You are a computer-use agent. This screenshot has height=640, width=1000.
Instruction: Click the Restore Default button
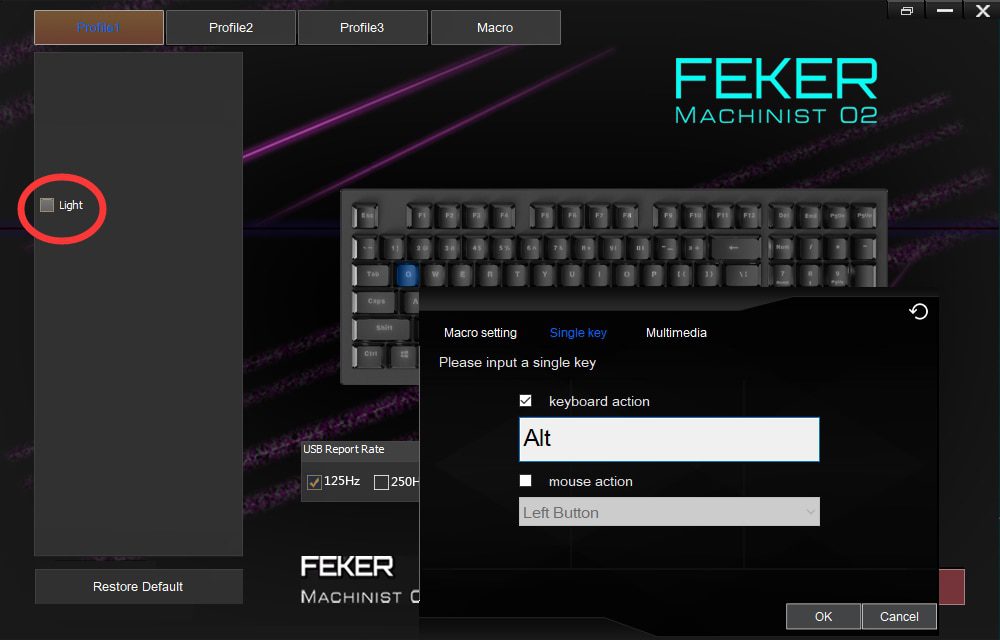[x=138, y=586]
